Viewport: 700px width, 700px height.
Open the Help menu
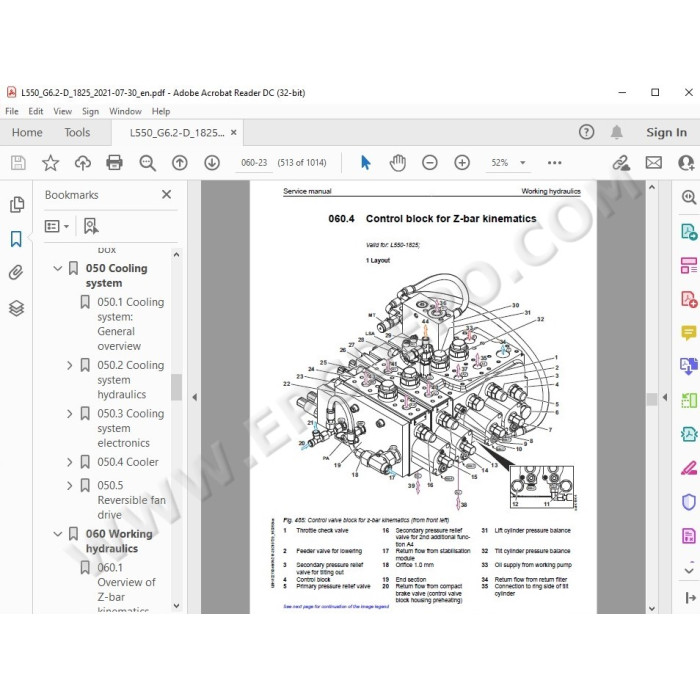(161, 111)
